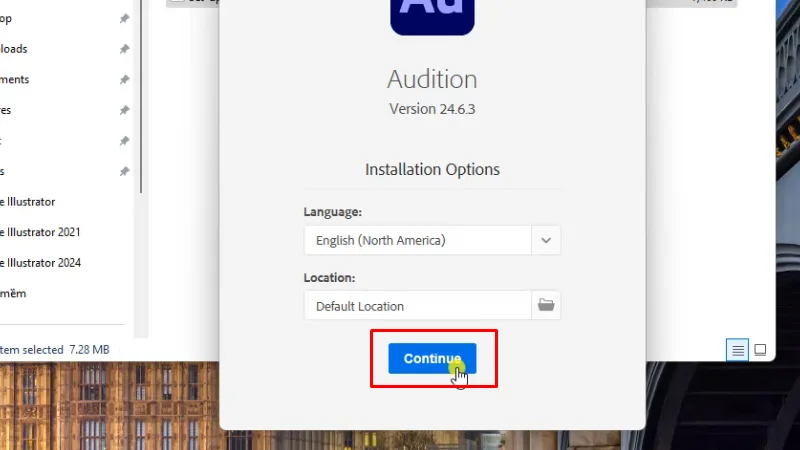Click the sidebar vertical scrollbar
The image size is (800, 450).
point(142,100)
